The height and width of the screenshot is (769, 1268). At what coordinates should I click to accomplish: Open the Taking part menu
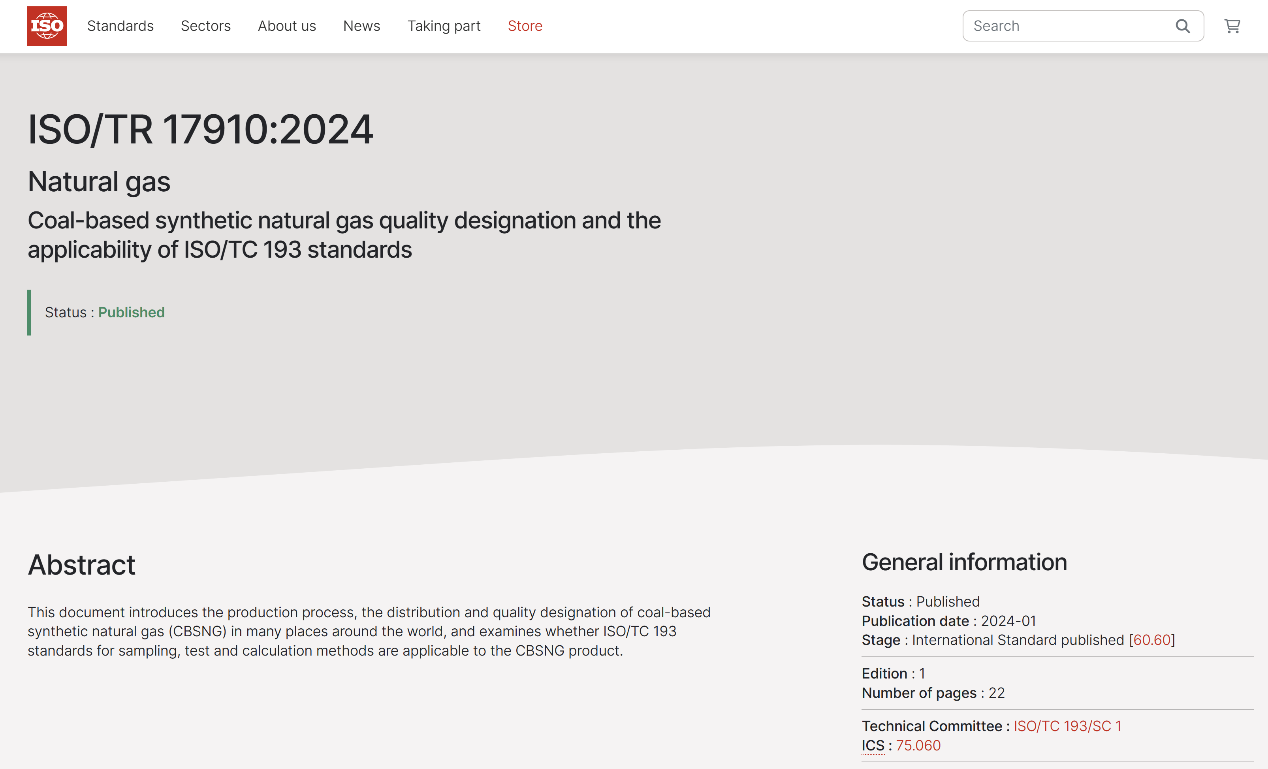[x=444, y=26]
